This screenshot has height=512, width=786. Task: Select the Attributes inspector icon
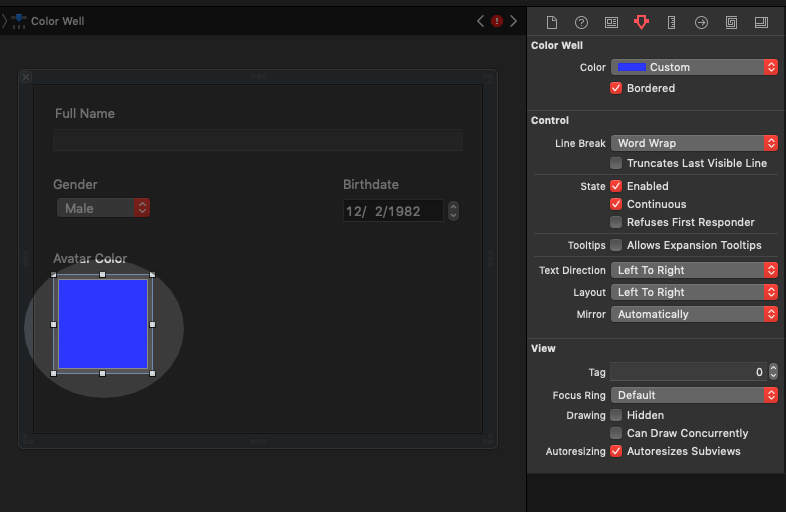641,22
